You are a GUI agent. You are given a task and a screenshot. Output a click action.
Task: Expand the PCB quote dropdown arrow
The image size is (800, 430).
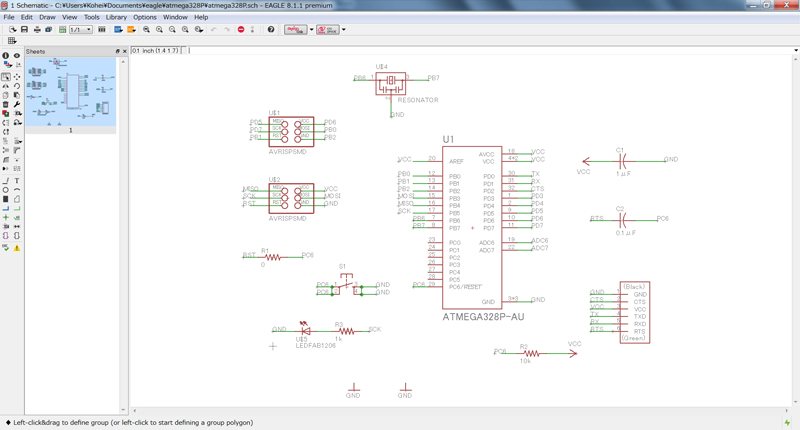point(343,30)
